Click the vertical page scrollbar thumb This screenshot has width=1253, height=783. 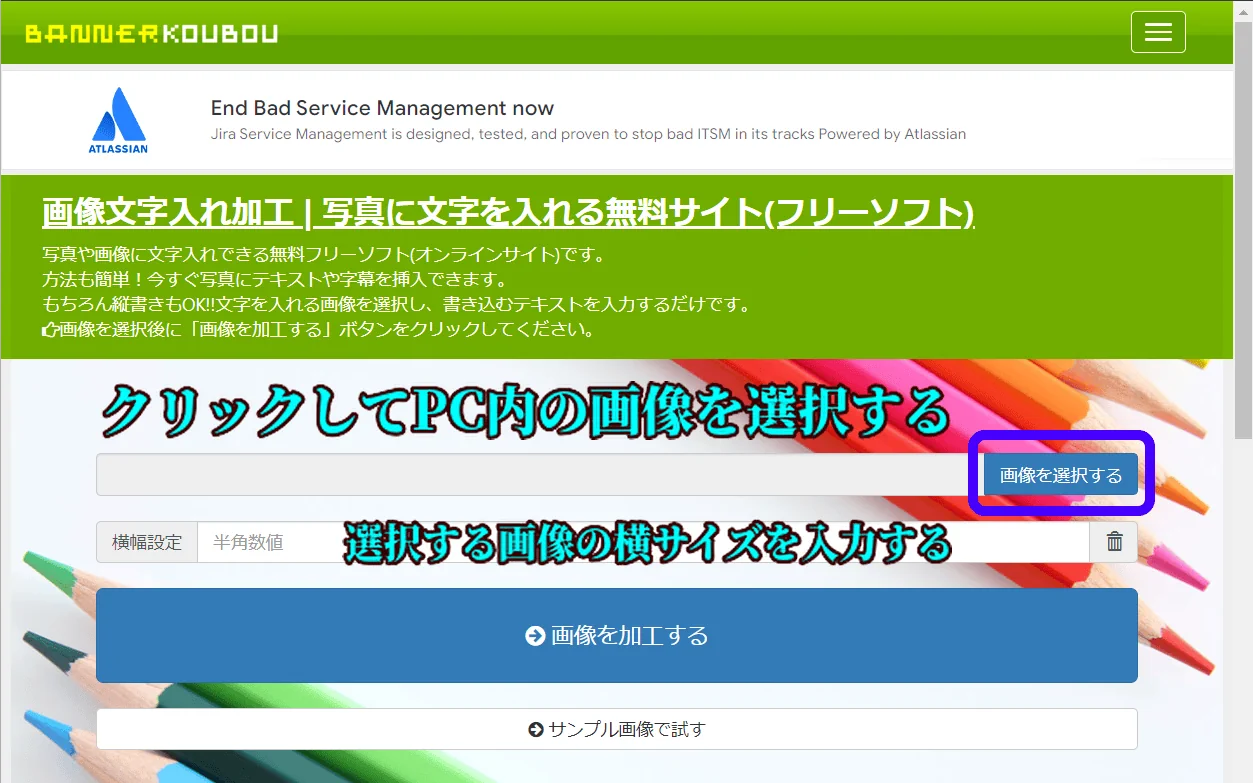point(1243,230)
